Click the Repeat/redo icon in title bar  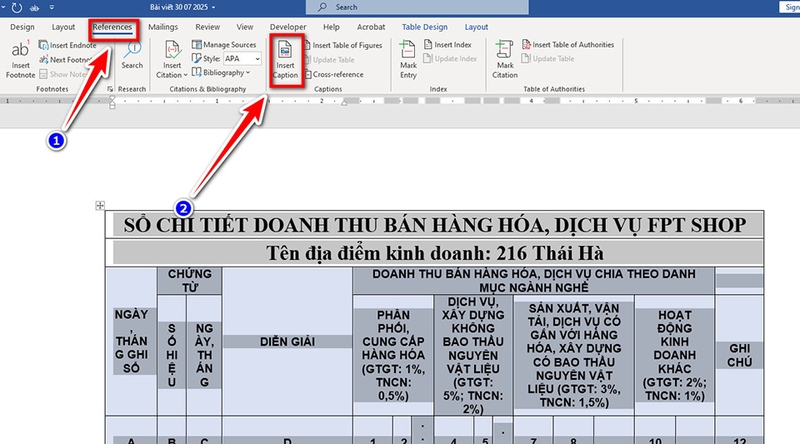17,7
